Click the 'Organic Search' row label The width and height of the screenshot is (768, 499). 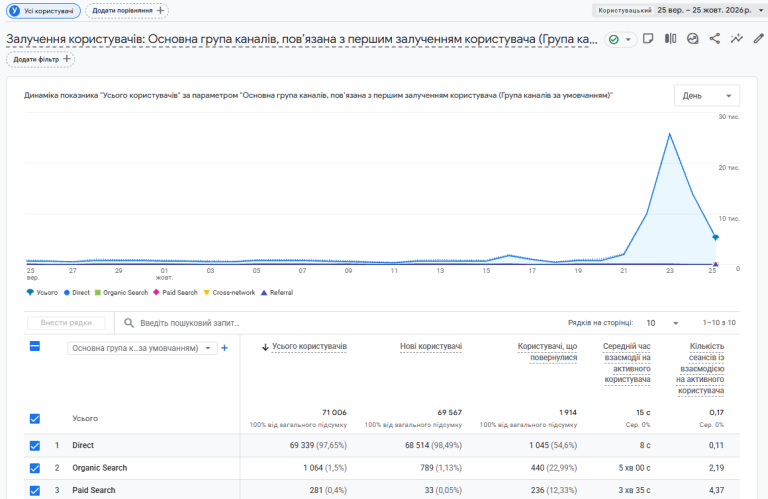pyautogui.click(x=99, y=468)
